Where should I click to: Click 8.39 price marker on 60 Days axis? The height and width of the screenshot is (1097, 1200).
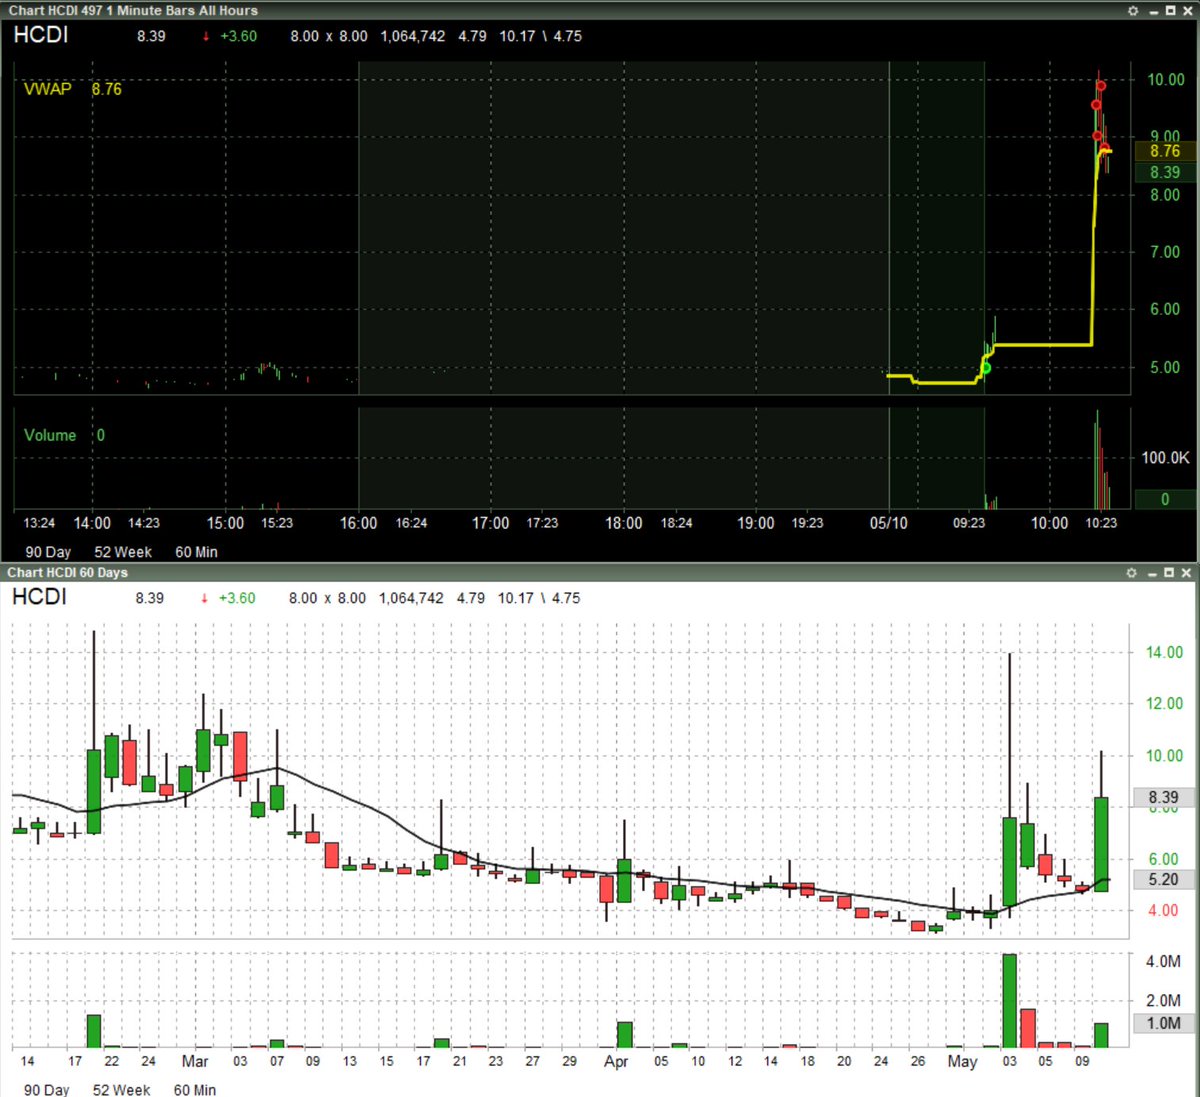[x=1163, y=797]
